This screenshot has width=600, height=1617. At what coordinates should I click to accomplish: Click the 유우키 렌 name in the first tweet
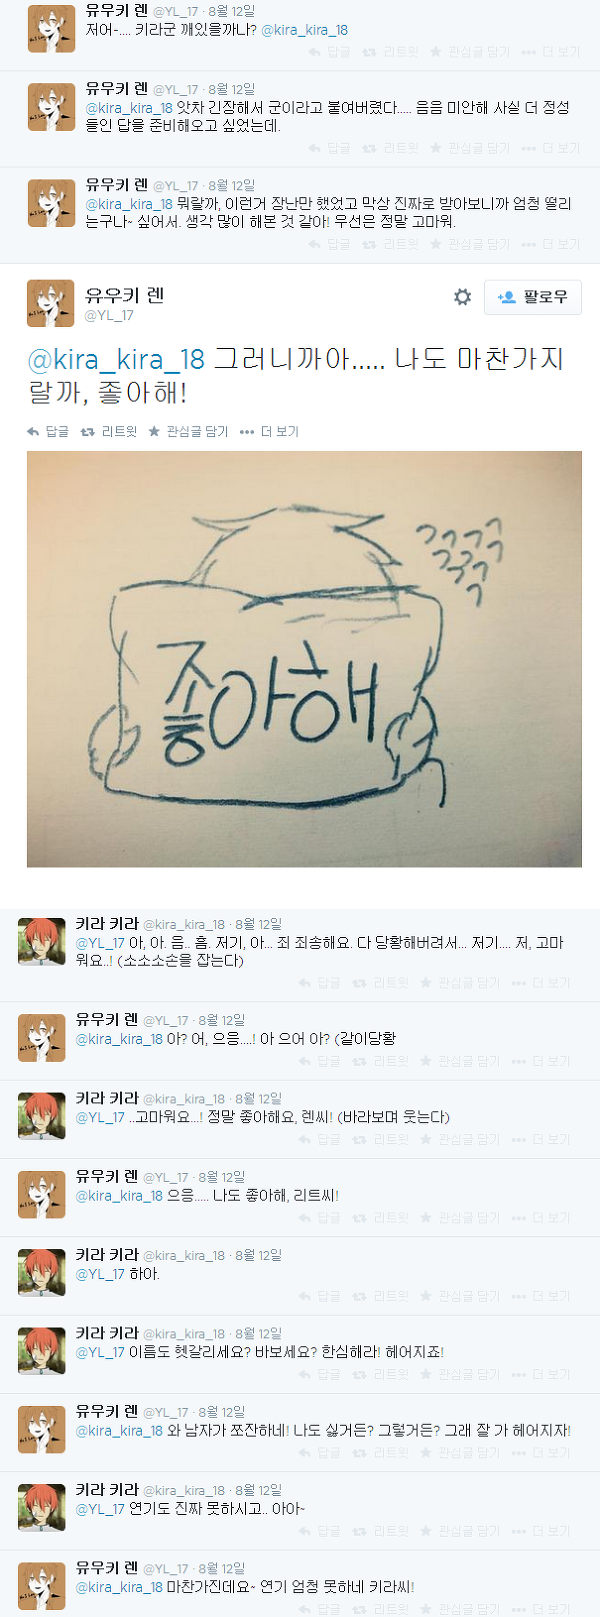click(x=116, y=11)
